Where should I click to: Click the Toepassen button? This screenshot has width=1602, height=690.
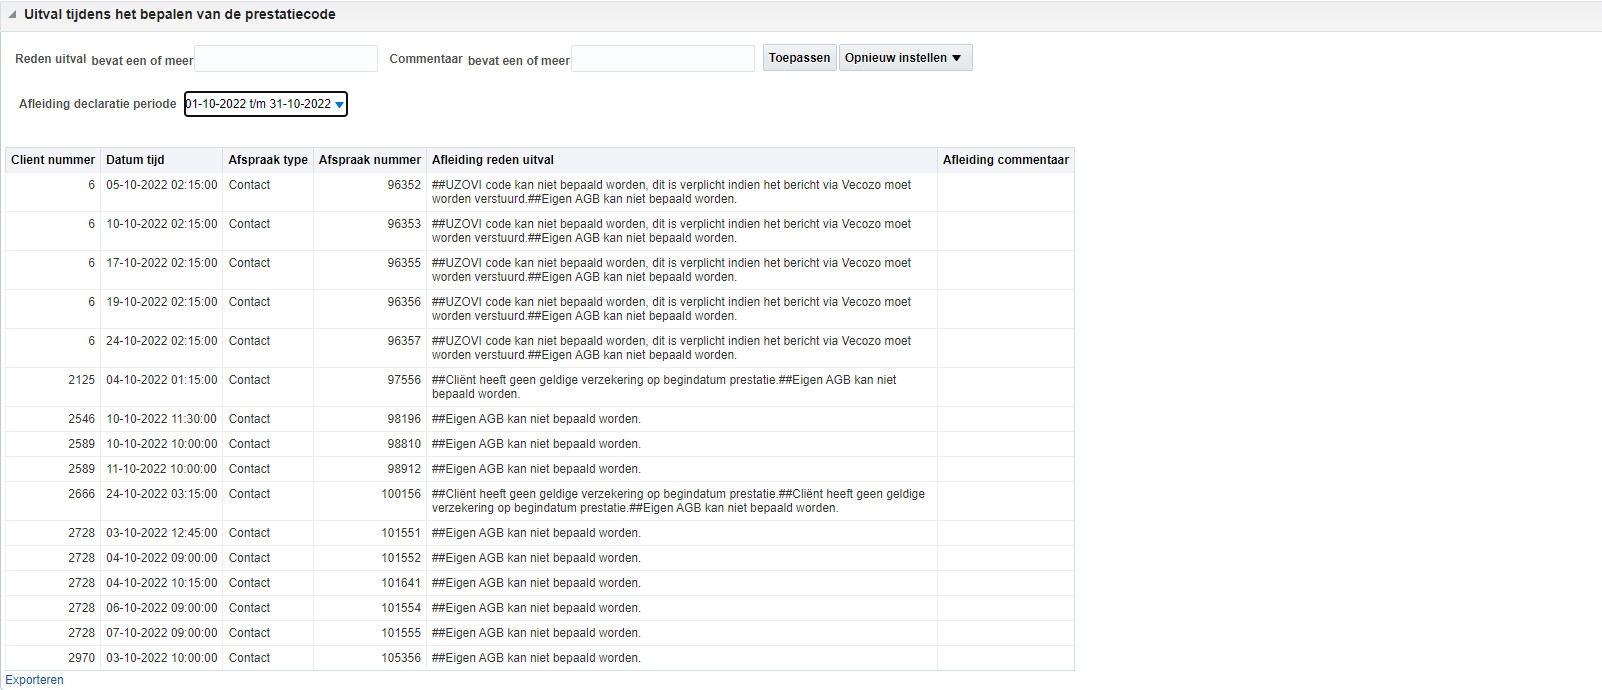tap(799, 58)
